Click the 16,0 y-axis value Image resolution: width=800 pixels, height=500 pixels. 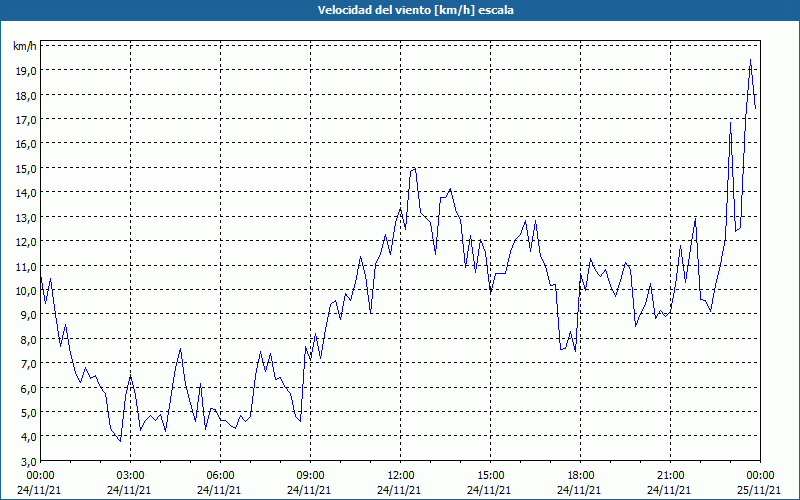pos(27,144)
